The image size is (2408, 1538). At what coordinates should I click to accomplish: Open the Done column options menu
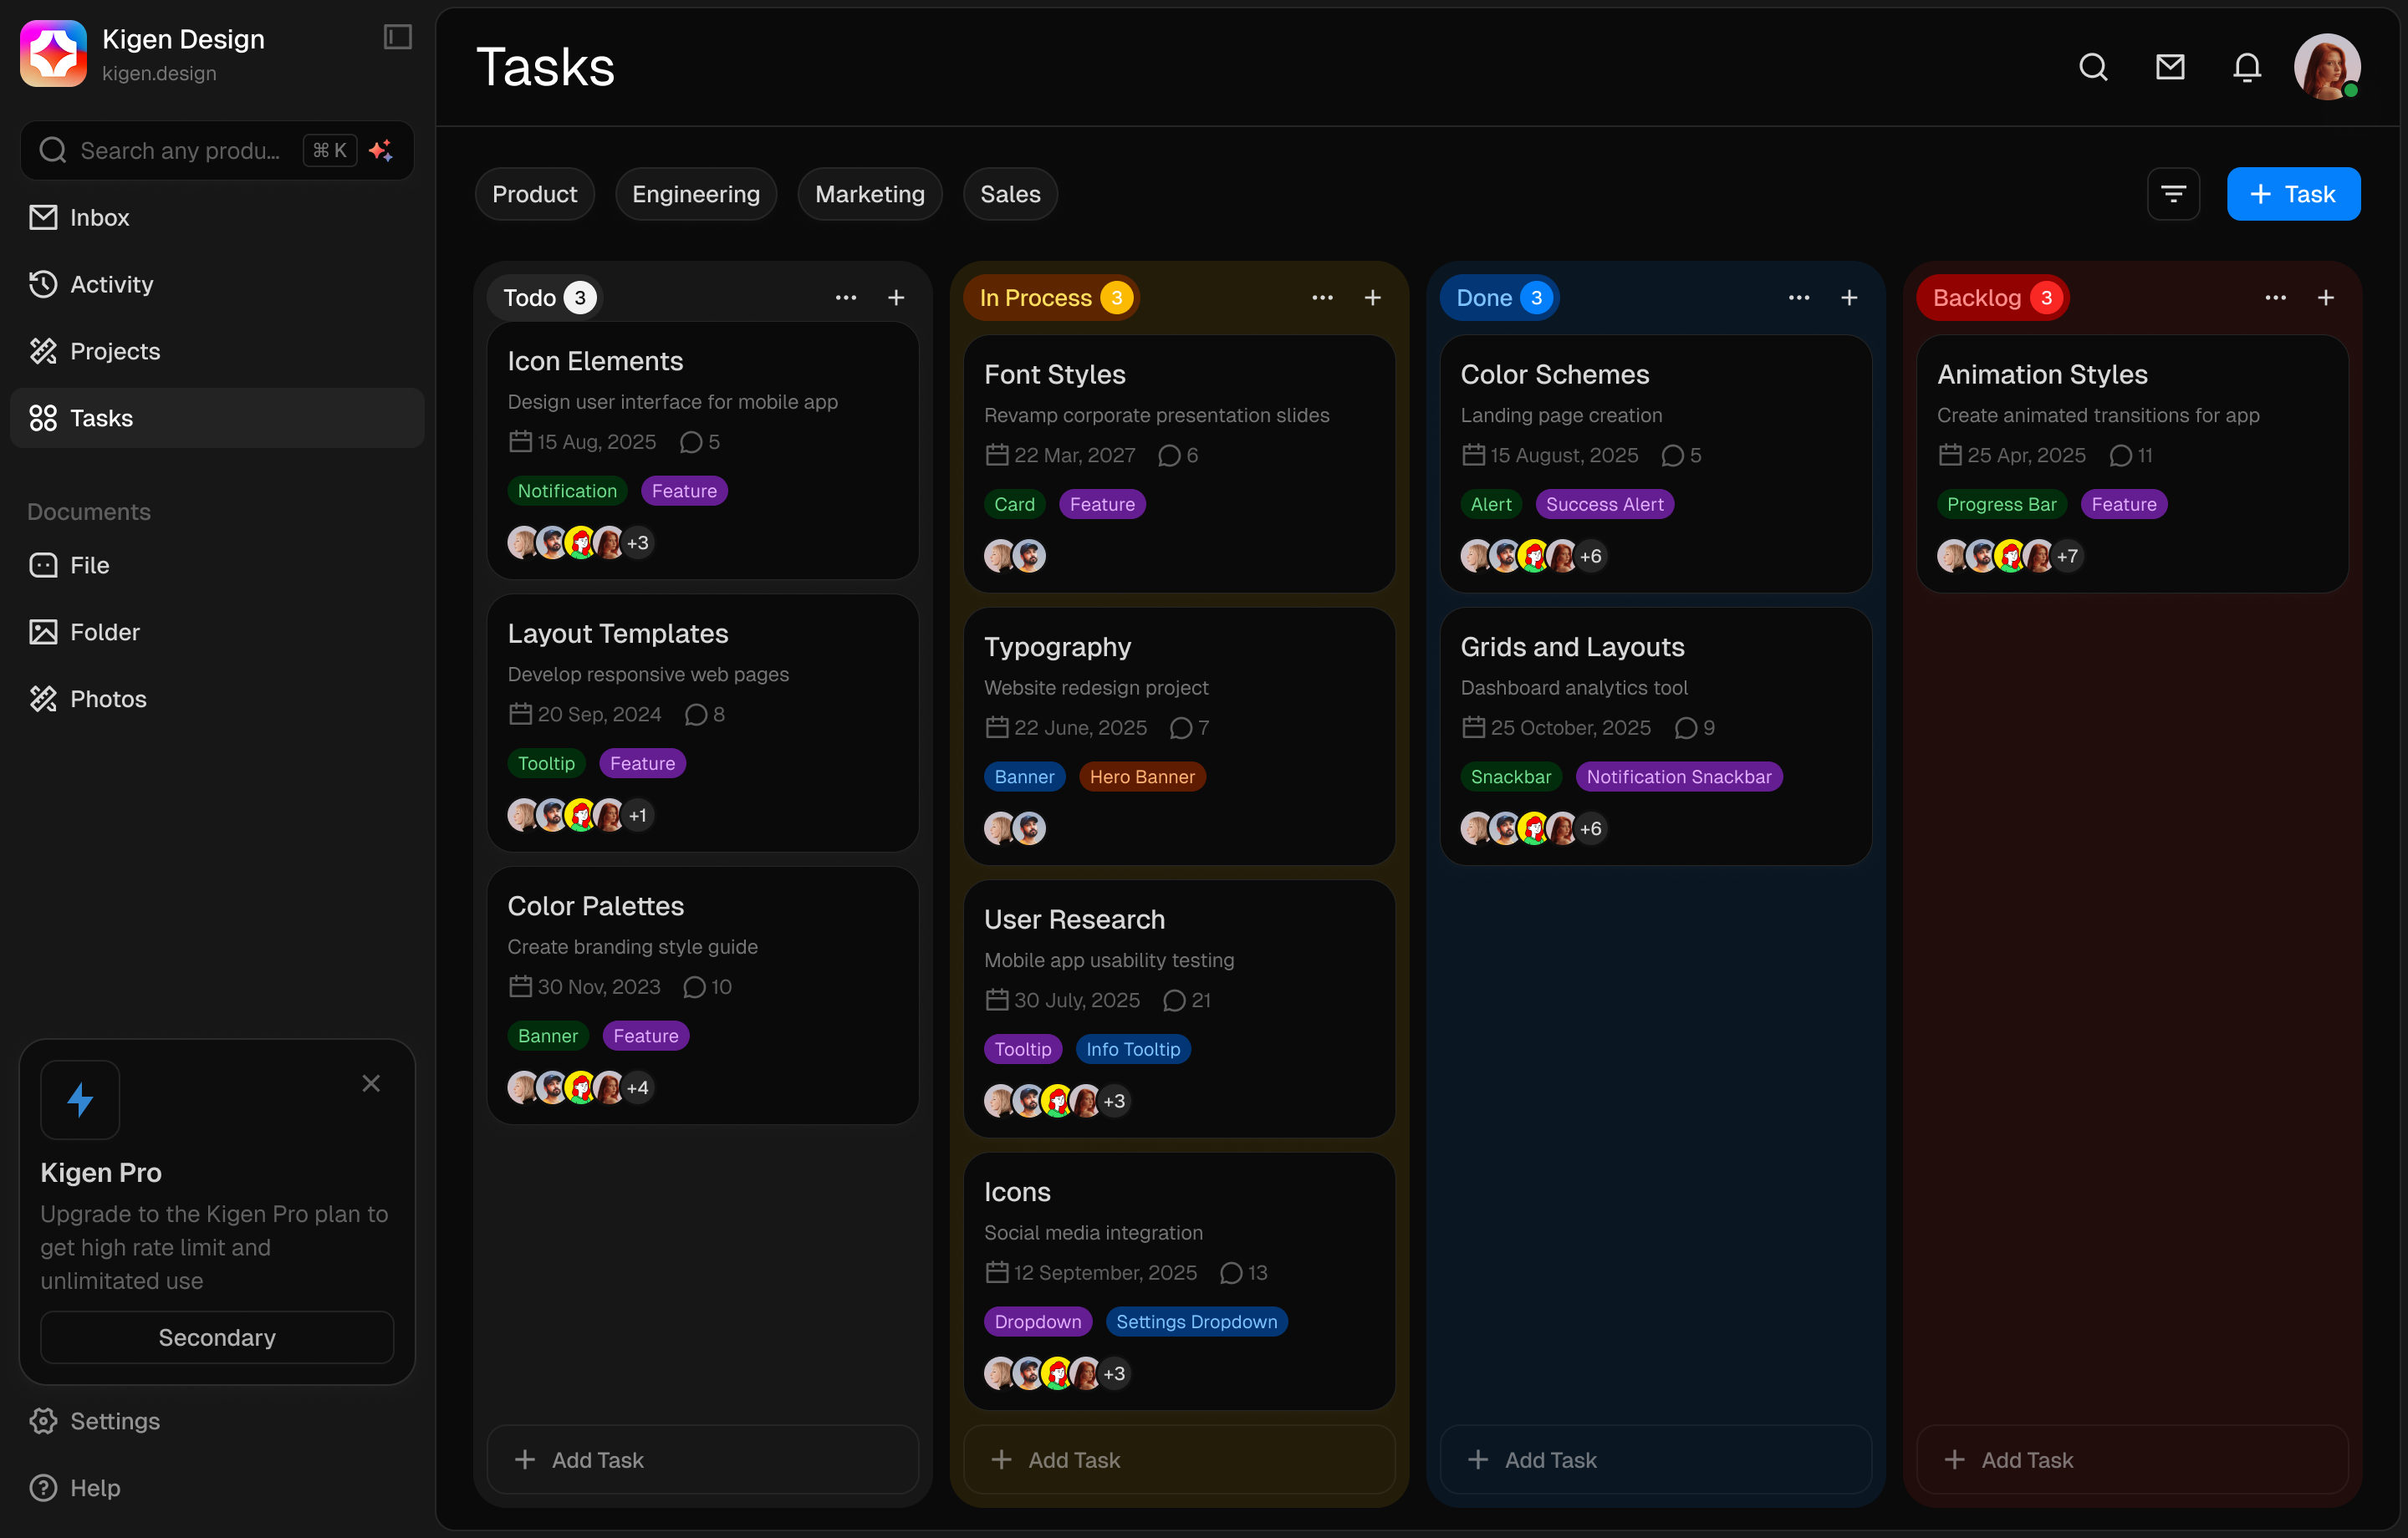(x=1798, y=297)
